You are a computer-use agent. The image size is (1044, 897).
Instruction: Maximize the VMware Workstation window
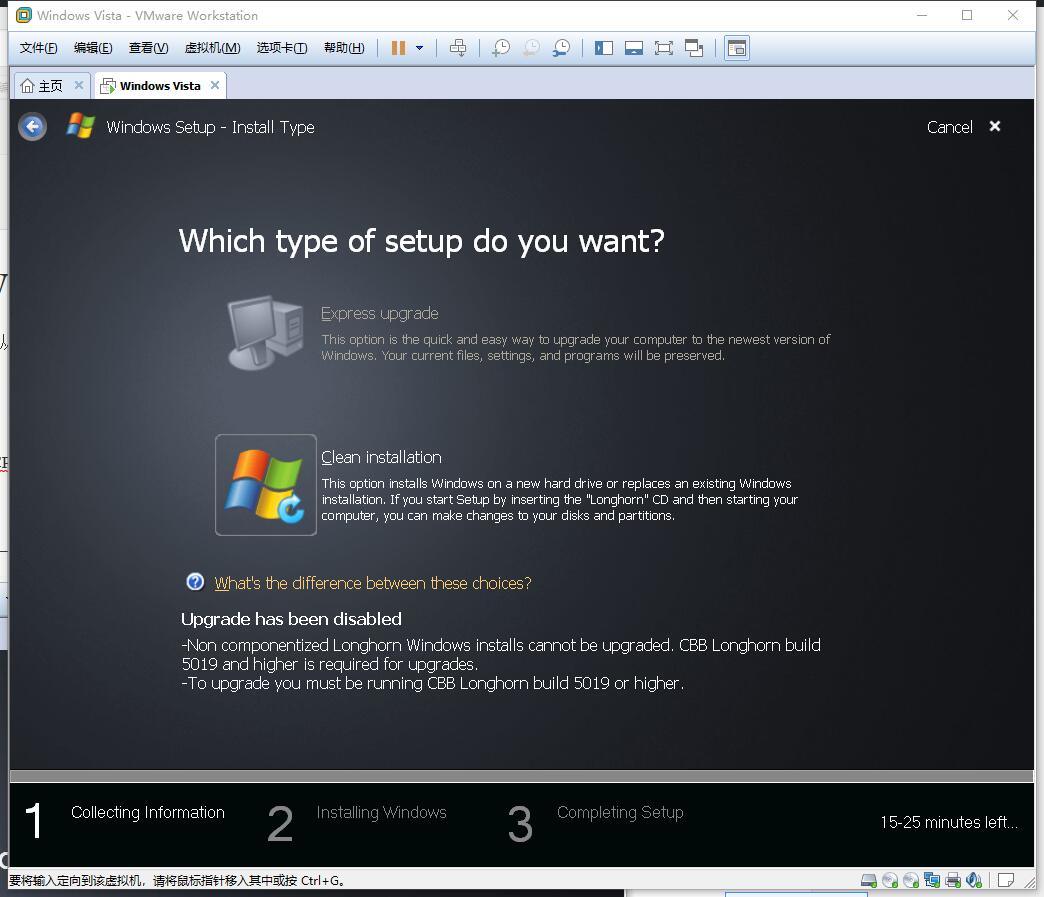point(967,15)
